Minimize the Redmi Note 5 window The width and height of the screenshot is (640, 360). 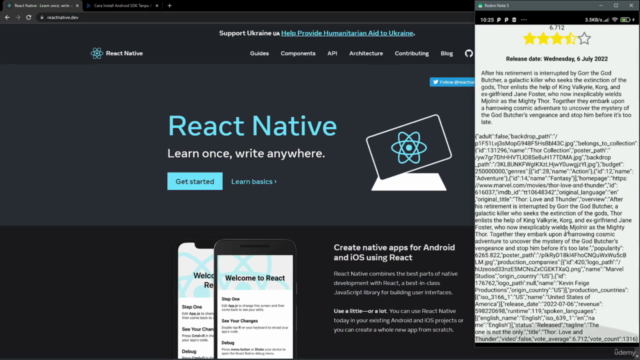[x=601, y=6]
